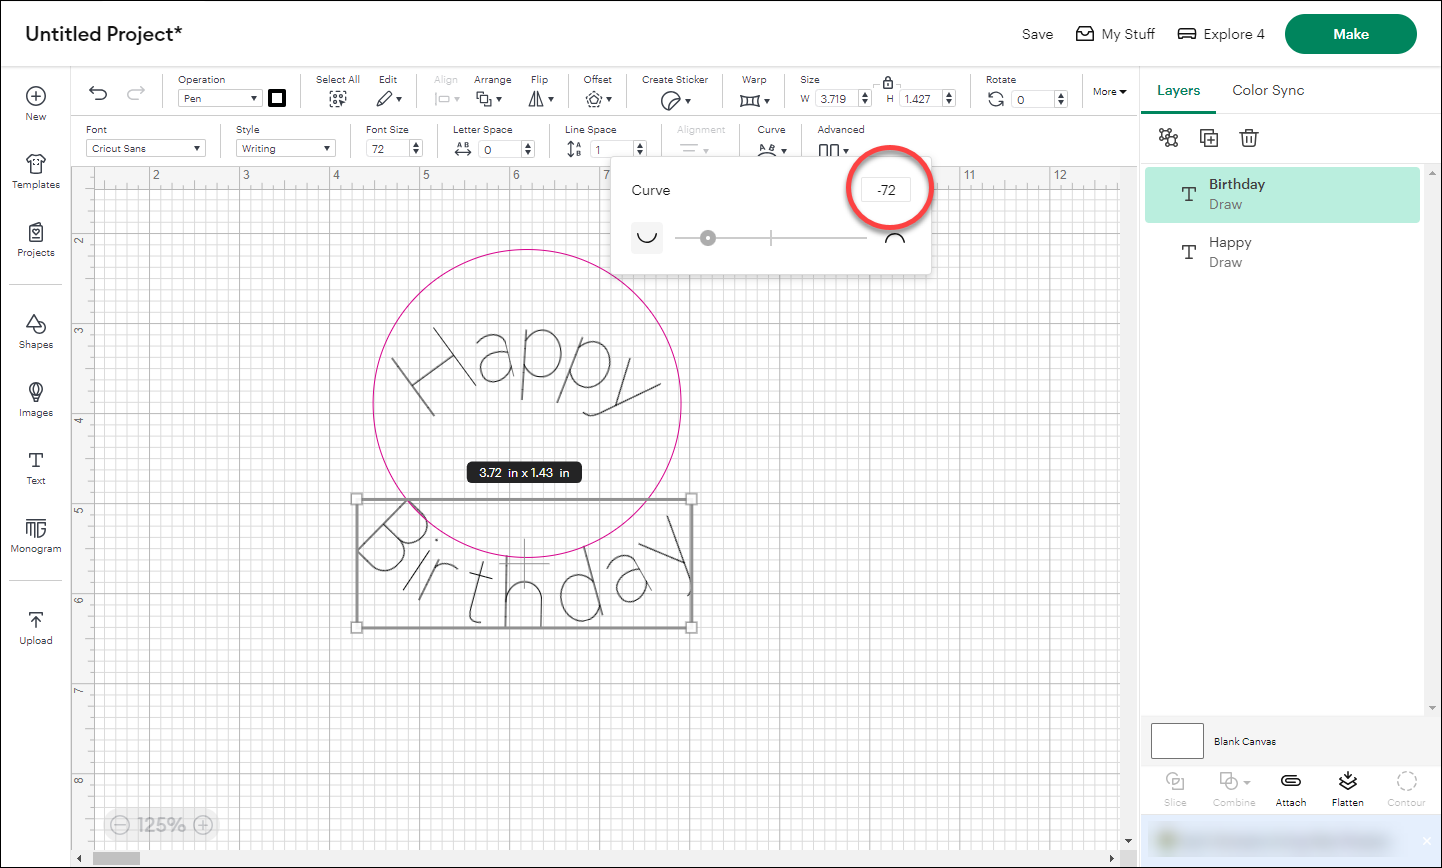This screenshot has width=1442, height=868.
Task: Click Select All in the toolbar
Action: coord(337,97)
